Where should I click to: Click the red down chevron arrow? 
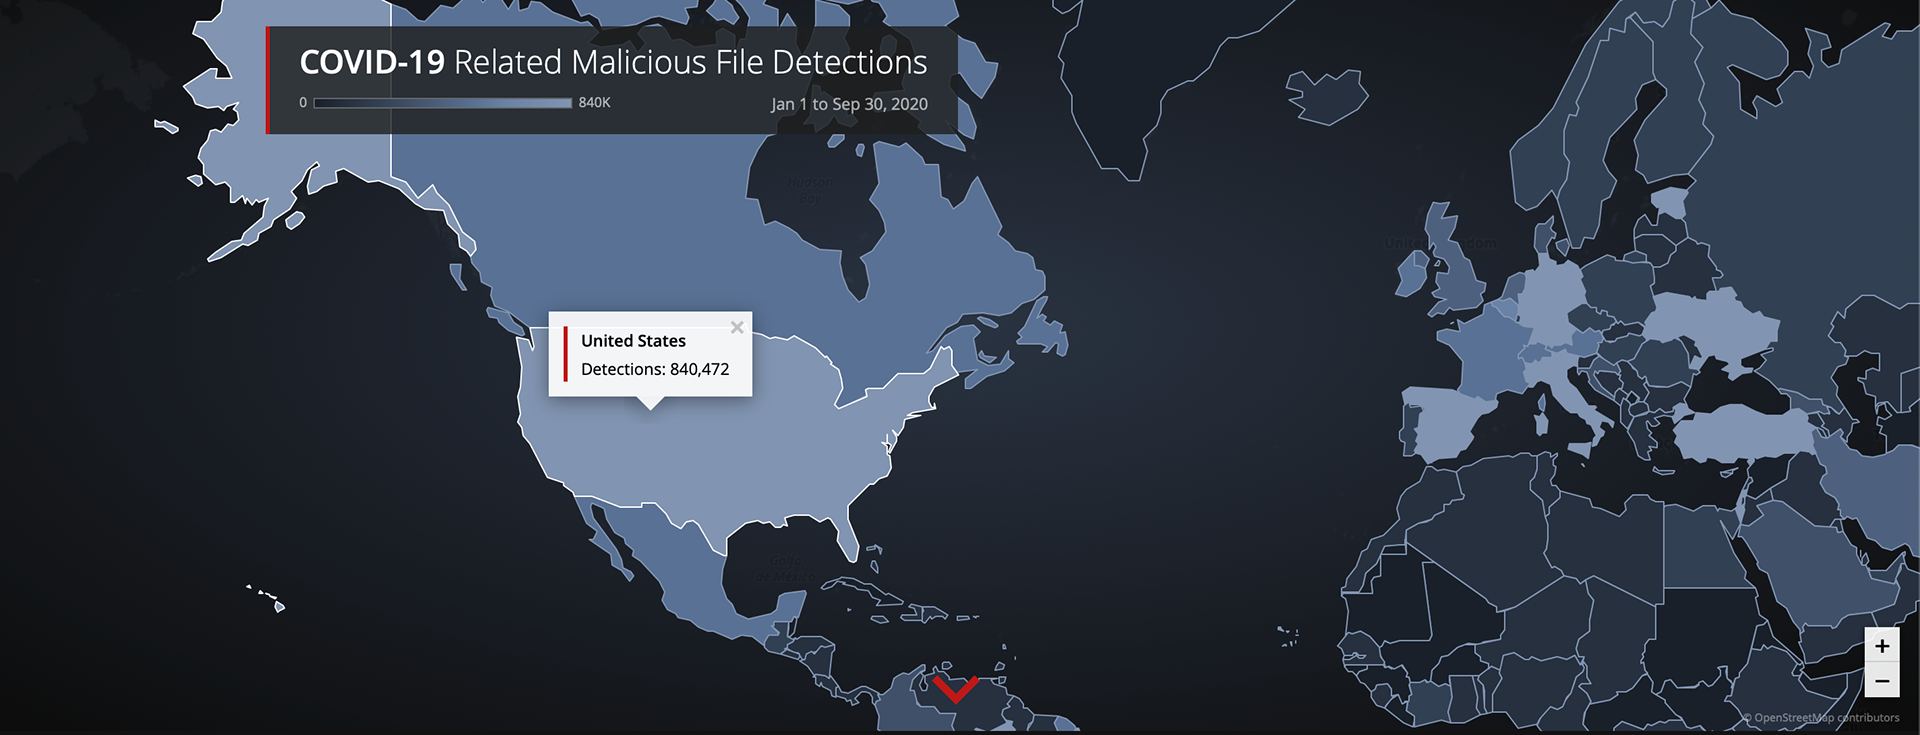(955, 688)
